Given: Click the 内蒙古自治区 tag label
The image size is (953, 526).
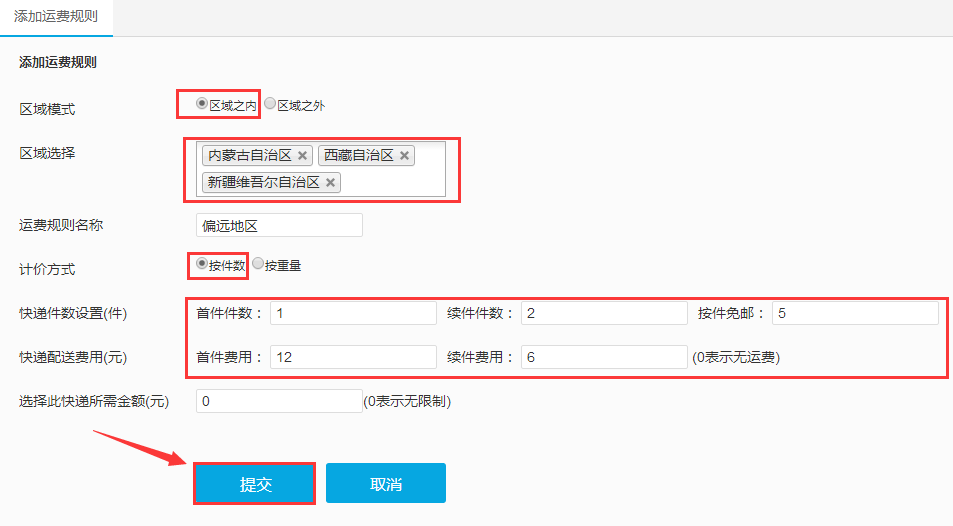Looking at the screenshot, I should (249, 156).
